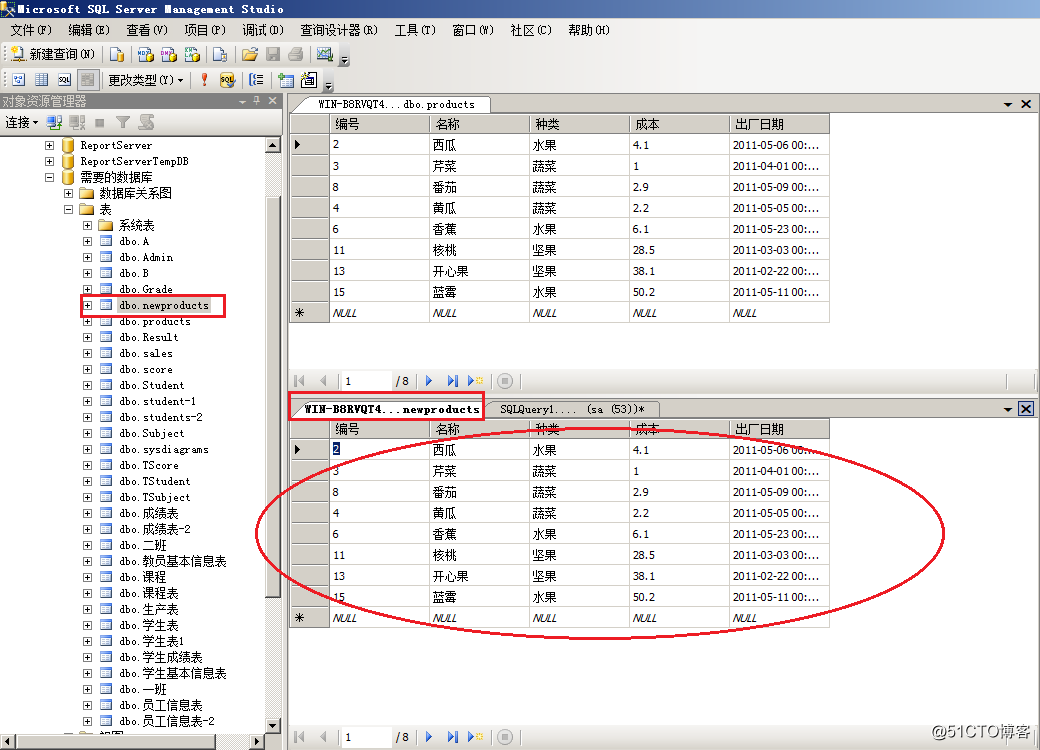The image size is (1040, 750).
Task: Open the 工具(T) menu
Action: coord(415,31)
